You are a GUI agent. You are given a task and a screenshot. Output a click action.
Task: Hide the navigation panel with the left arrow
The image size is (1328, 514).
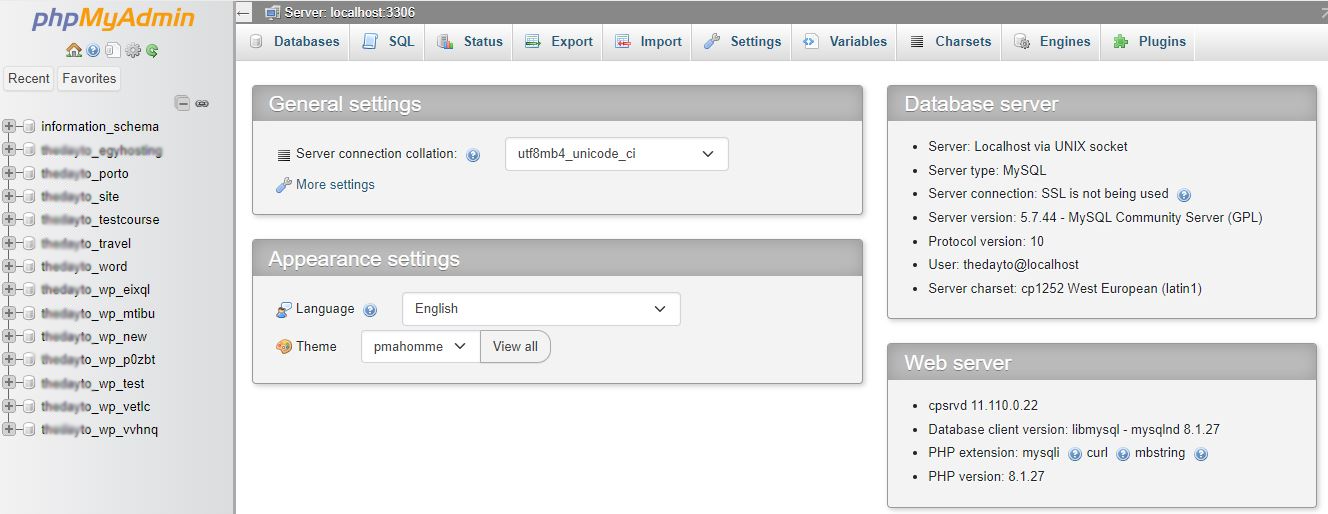pyautogui.click(x=244, y=13)
